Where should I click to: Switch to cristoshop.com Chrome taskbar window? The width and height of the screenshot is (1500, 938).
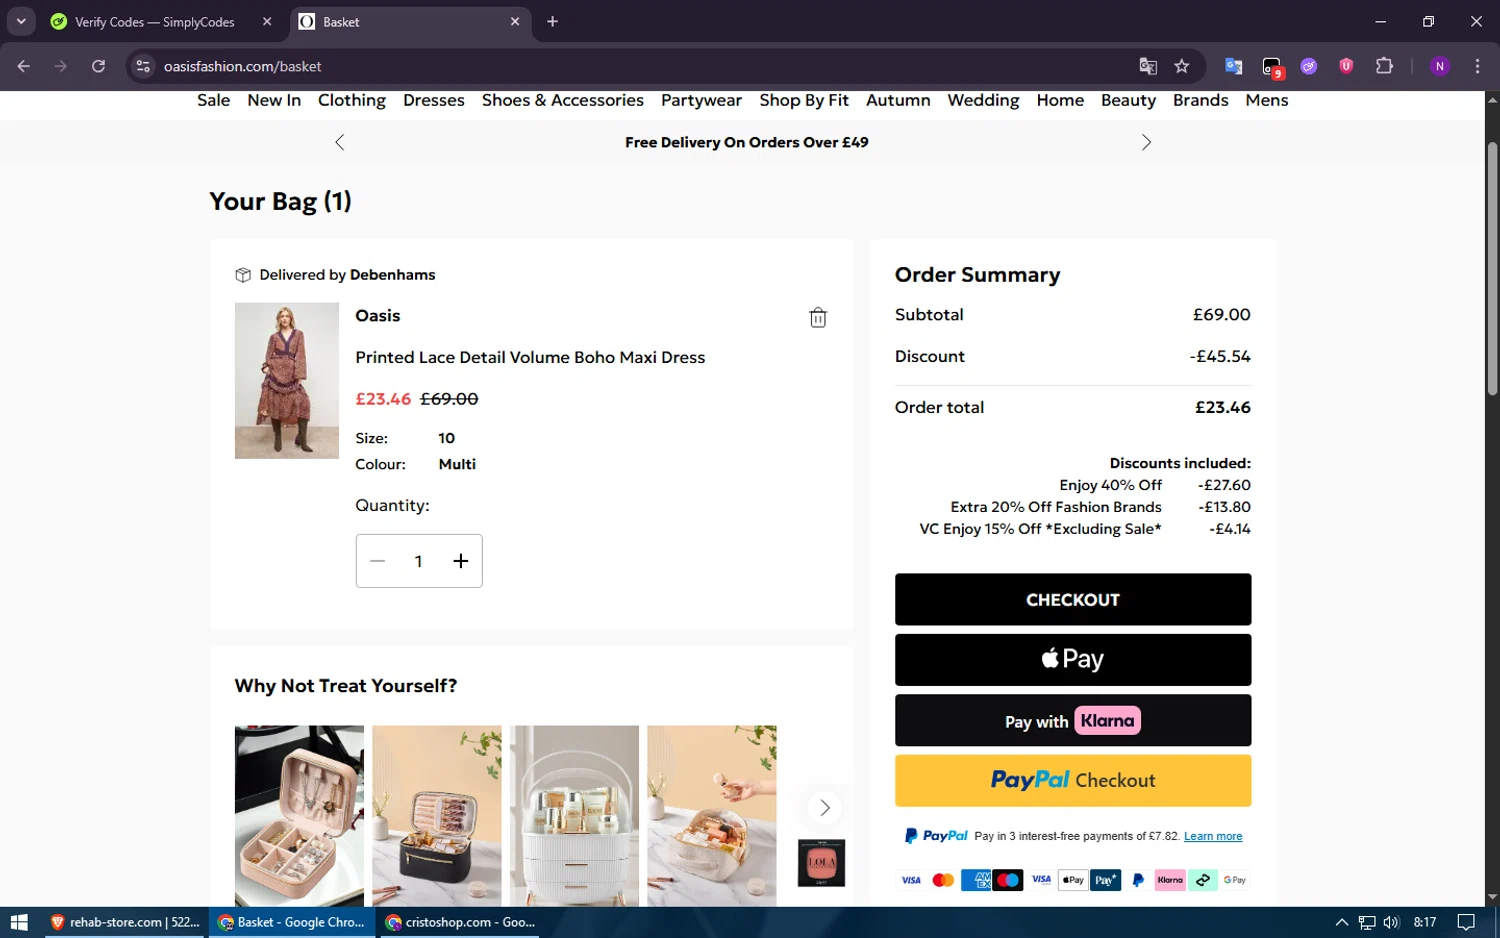pos(461,922)
